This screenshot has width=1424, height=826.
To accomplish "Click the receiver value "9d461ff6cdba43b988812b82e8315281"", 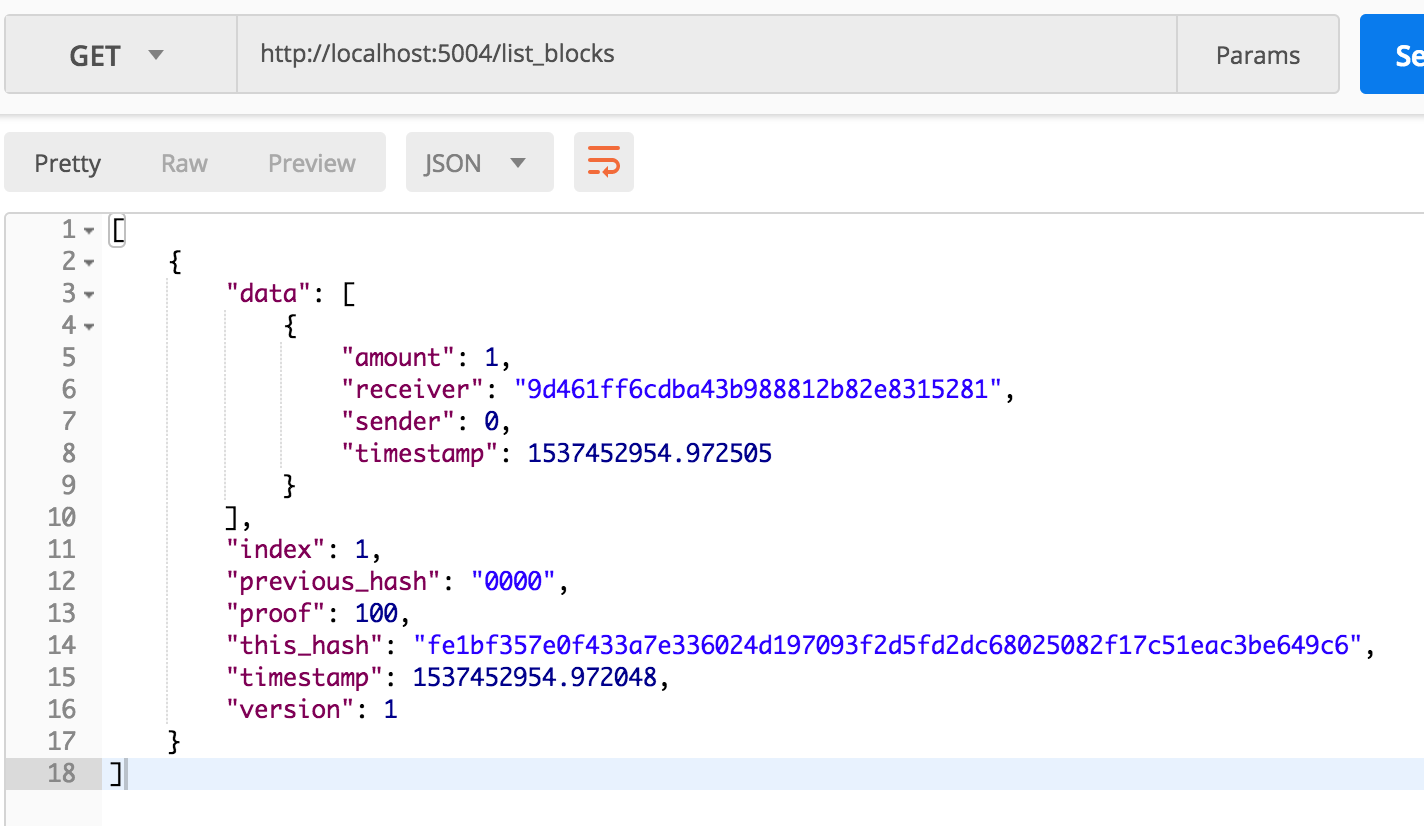I will [x=758, y=389].
